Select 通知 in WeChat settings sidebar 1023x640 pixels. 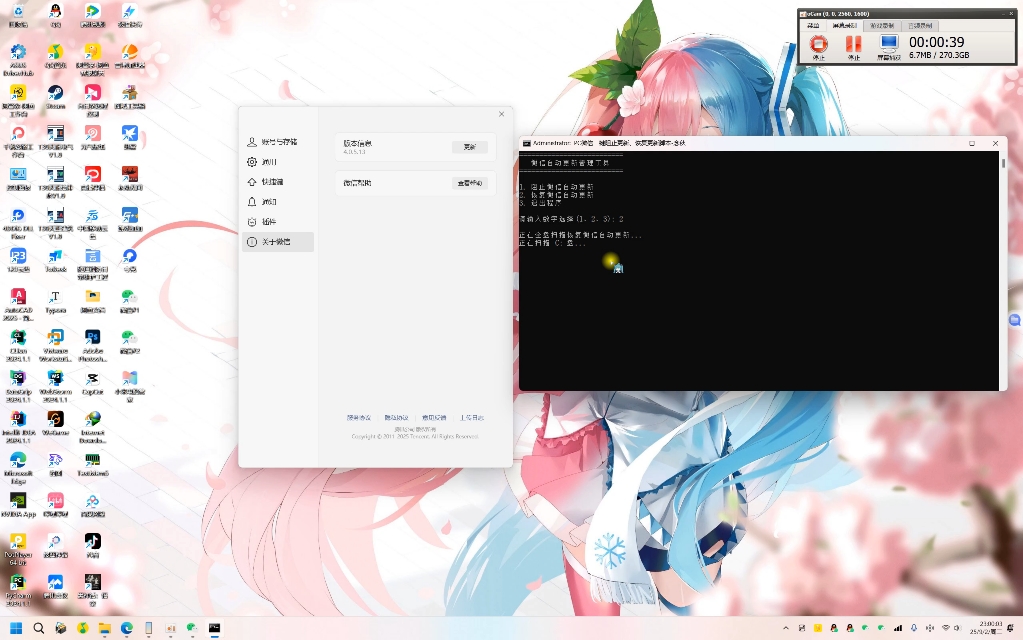277,202
